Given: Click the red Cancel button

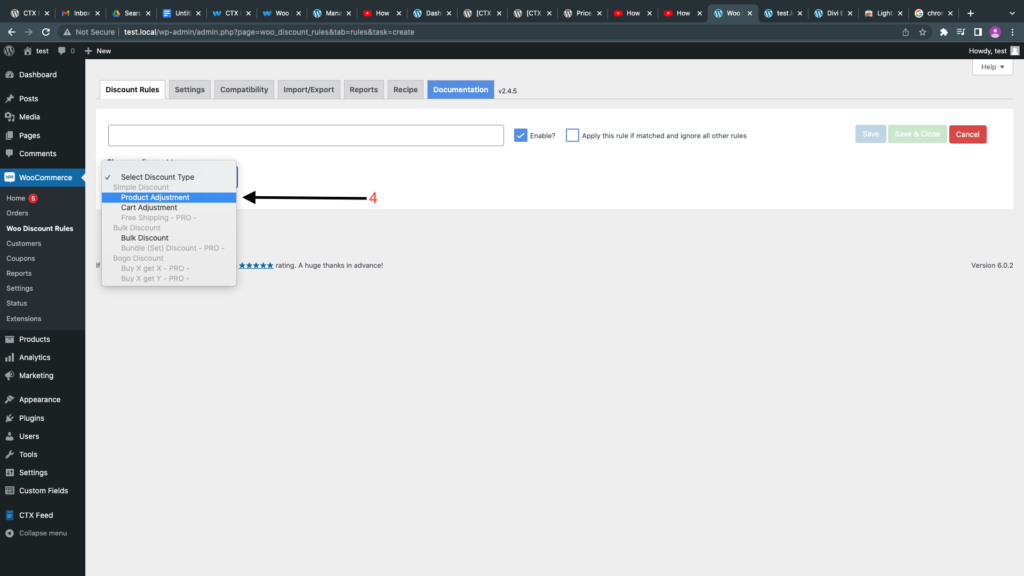Looking at the screenshot, I should 967,134.
